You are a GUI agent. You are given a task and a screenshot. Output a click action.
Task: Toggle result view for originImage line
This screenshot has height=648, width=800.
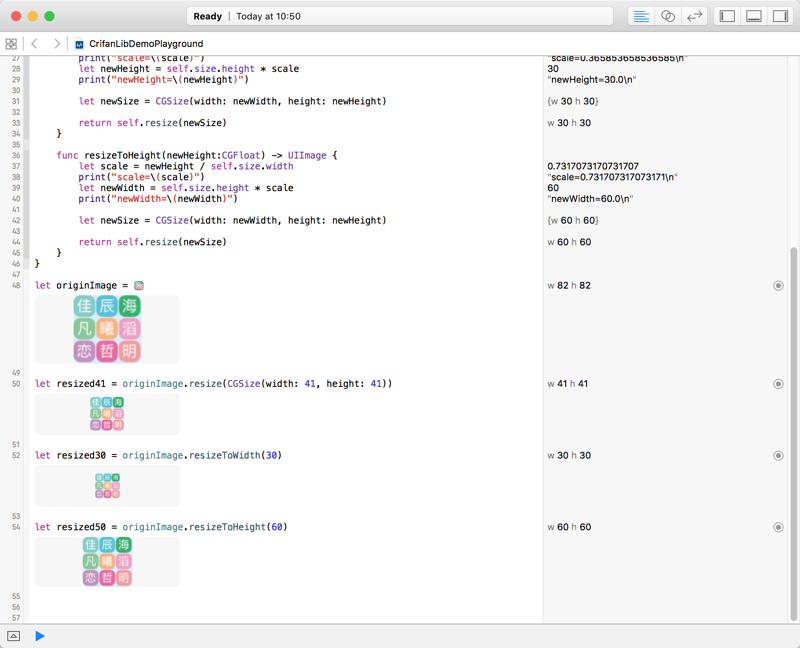[x=778, y=286]
